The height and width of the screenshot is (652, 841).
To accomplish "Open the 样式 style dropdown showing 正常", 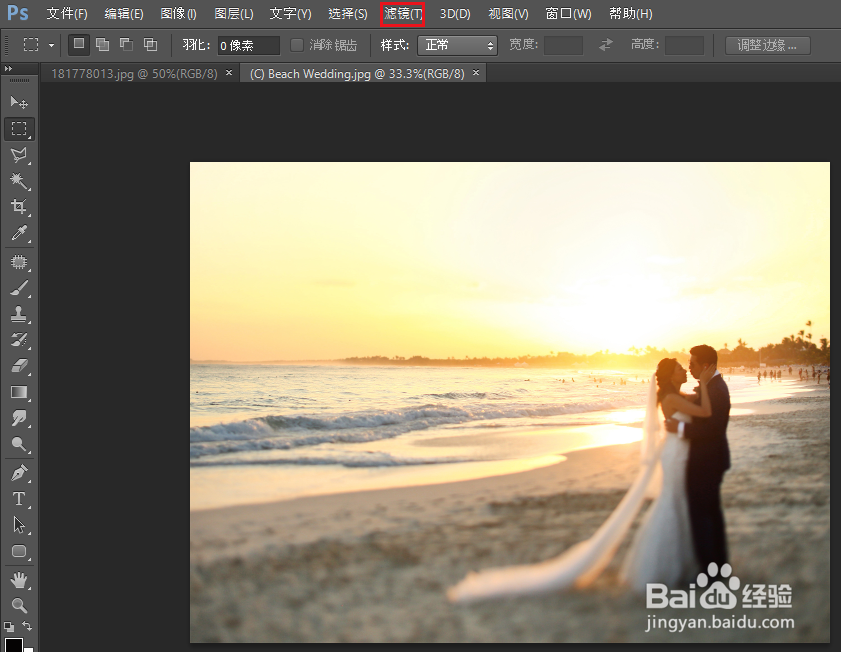I will pyautogui.click(x=458, y=46).
